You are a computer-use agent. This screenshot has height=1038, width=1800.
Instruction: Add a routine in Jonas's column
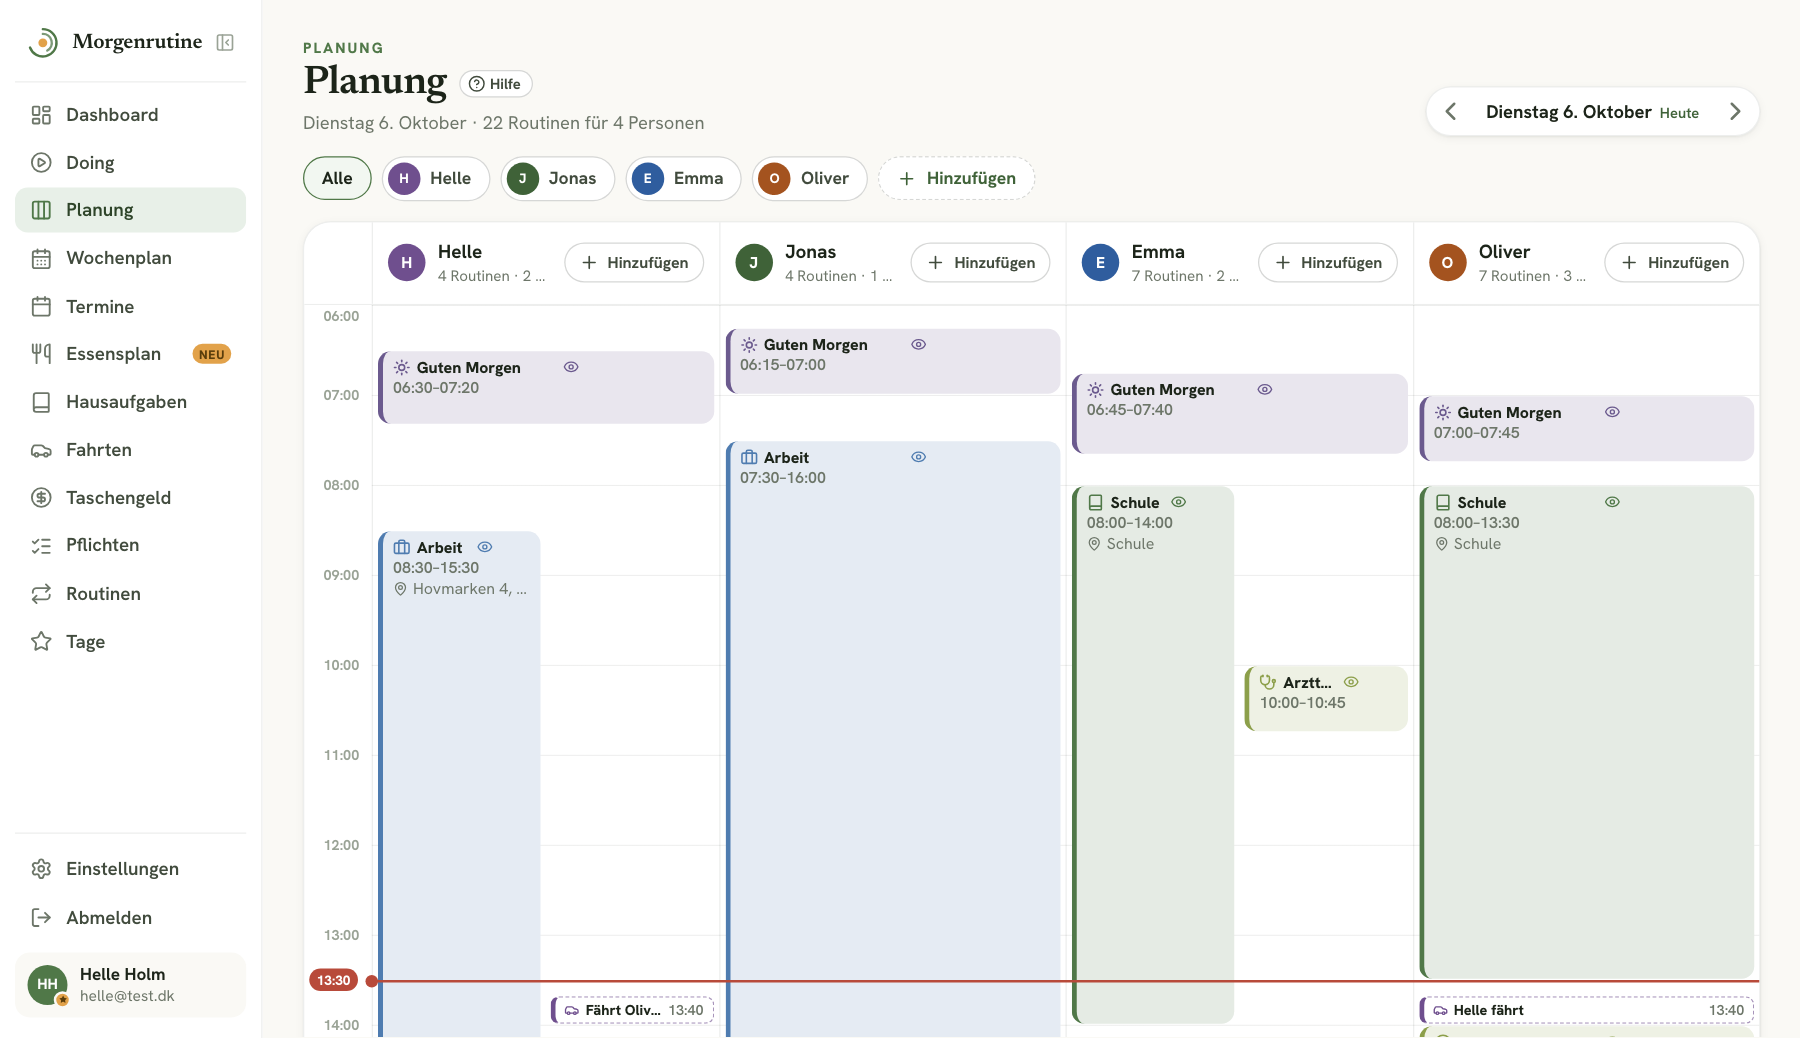click(981, 263)
